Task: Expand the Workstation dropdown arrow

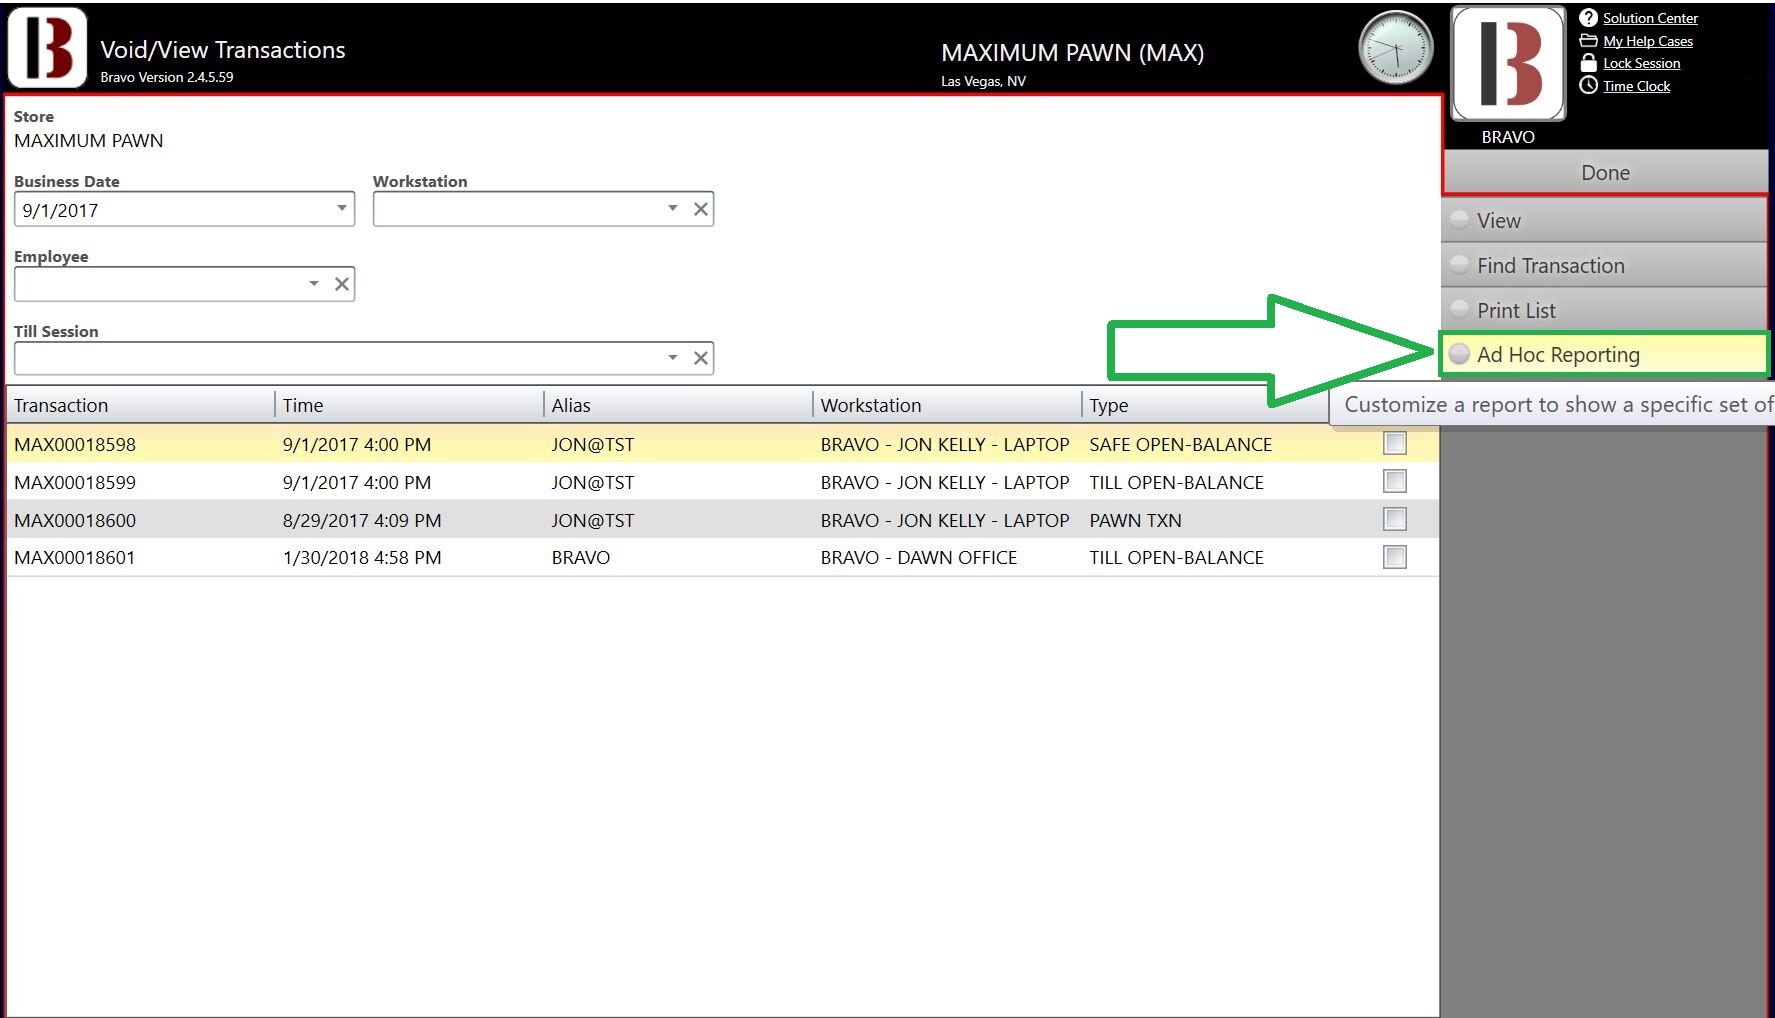Action: click(x=673, y=208)
